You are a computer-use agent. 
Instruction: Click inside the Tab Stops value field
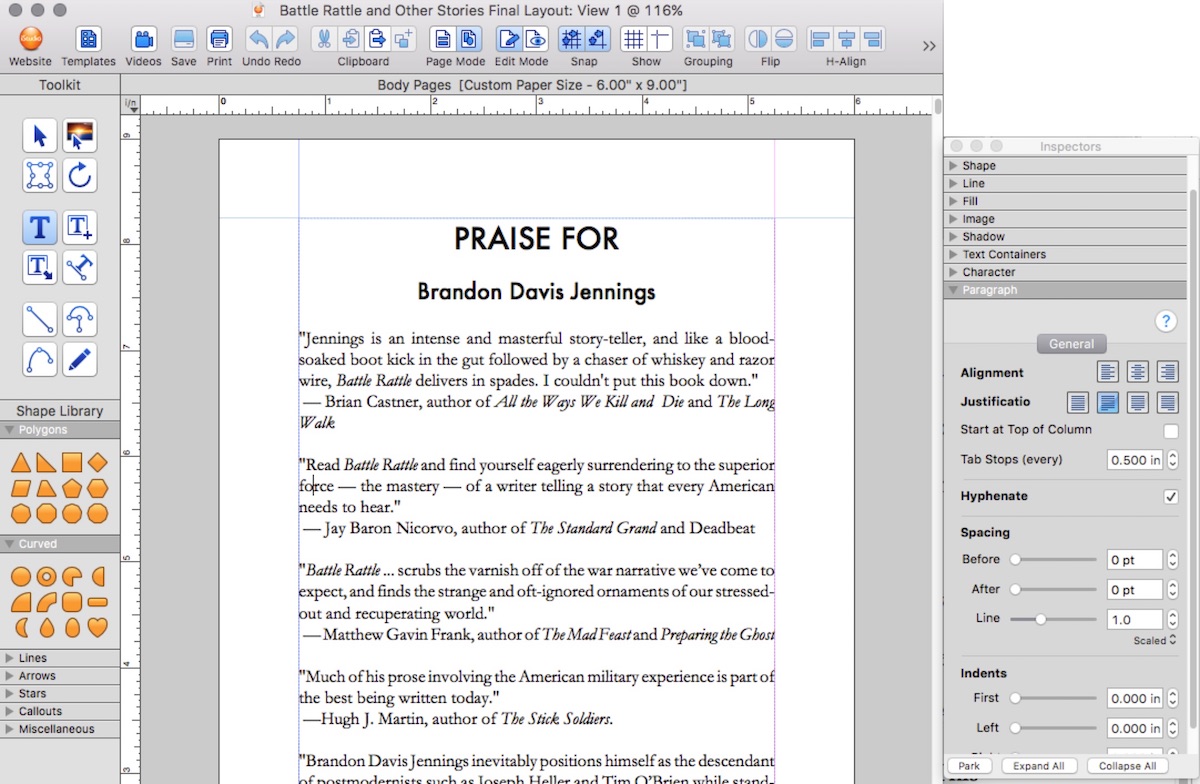(1134, 459)
